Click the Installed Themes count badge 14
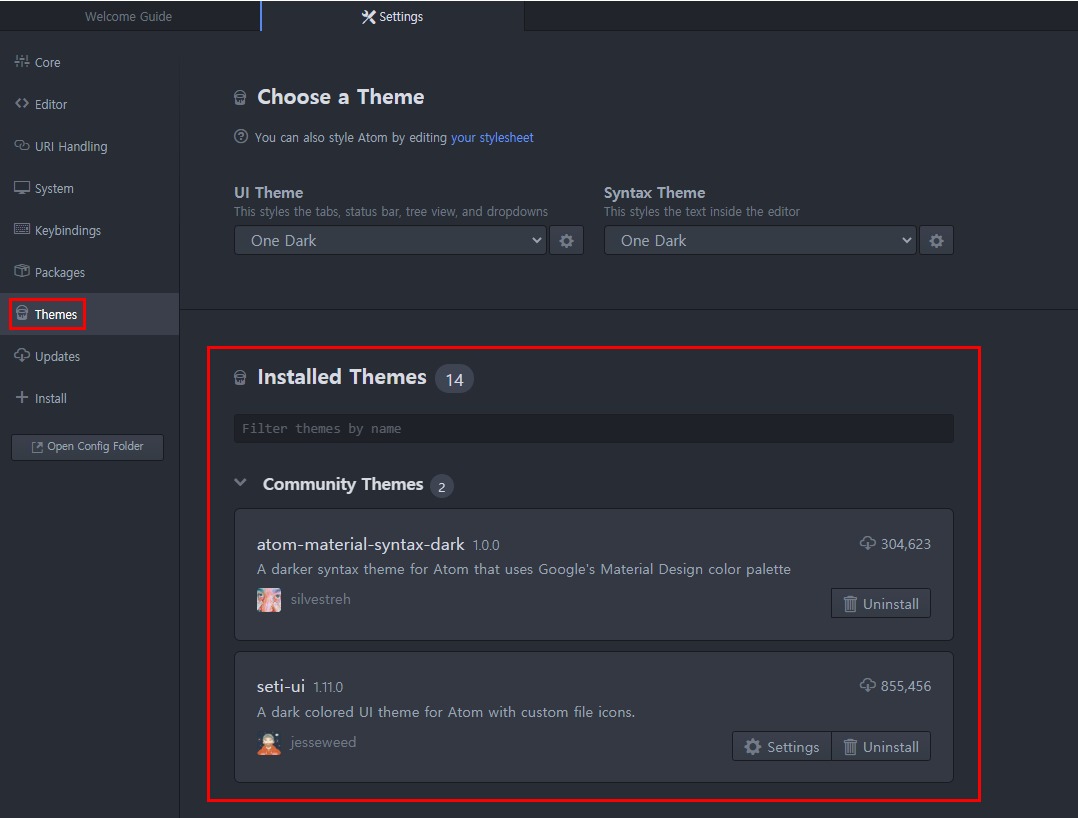The width and height of the screenshot is (1078, 818). pyautogui.click(x=454, y=379)
